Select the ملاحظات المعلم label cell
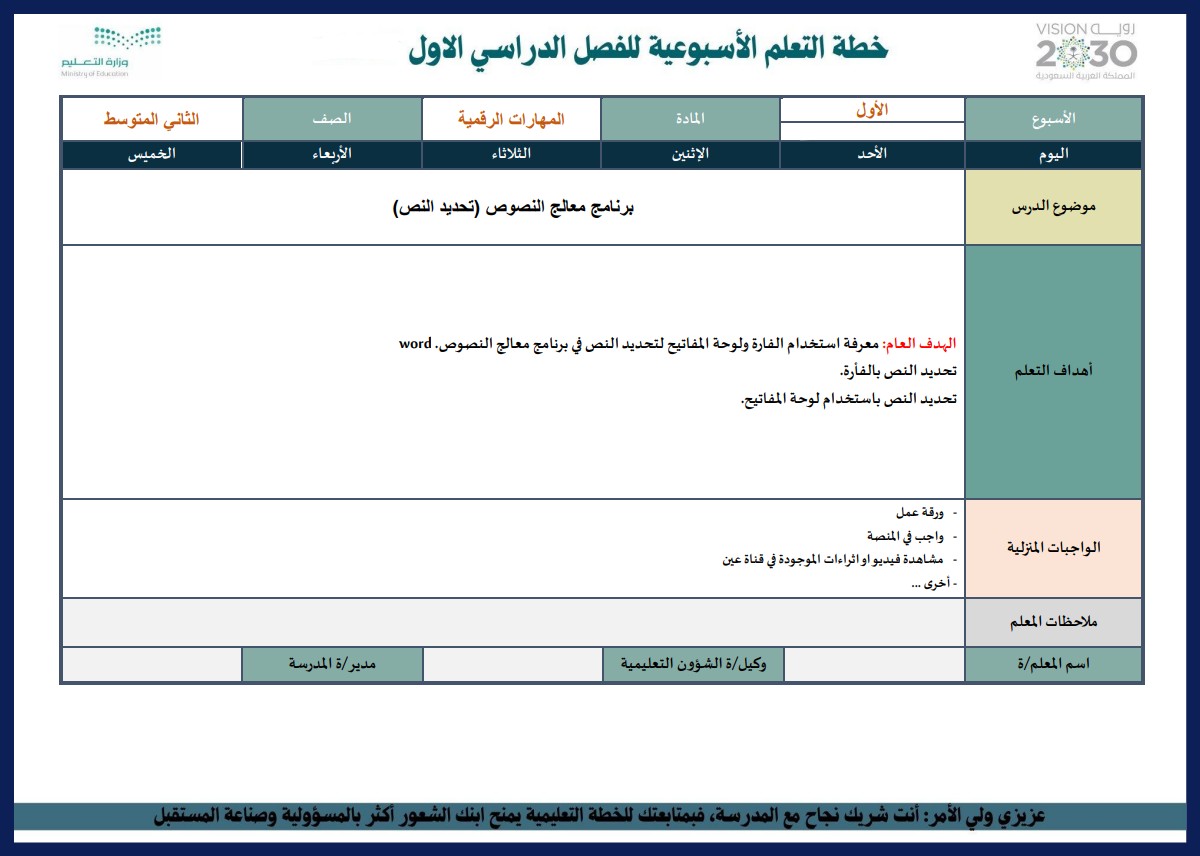Viewport: 1200px width, 856px height. point(1054,622)
